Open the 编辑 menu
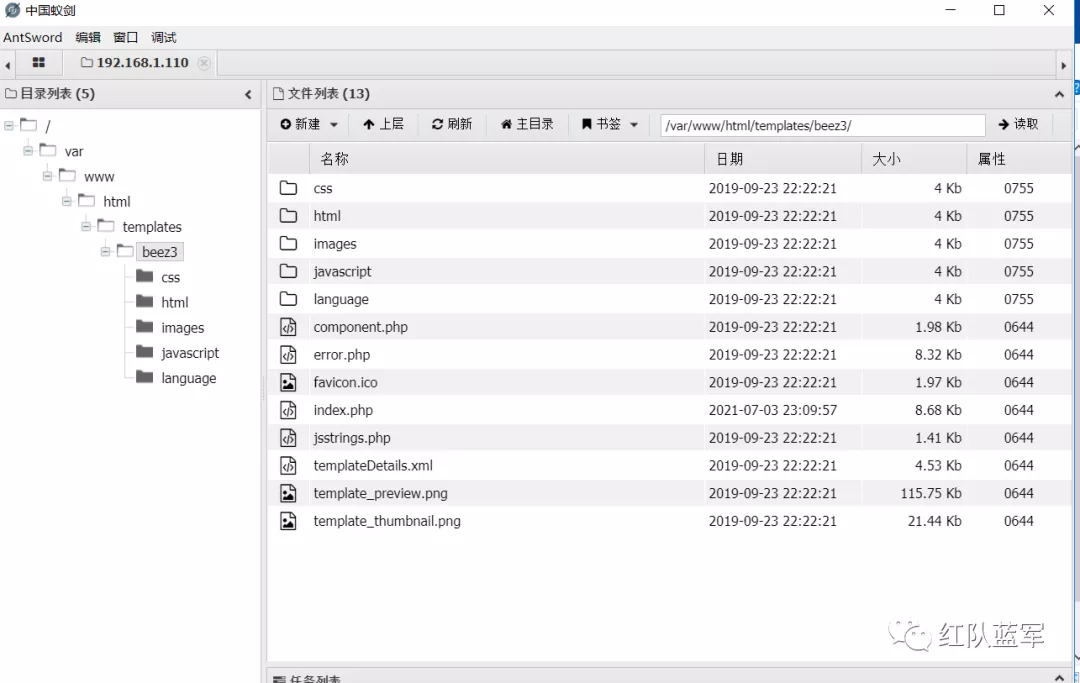Image resolution: width=1080 pixels, height=683 pixels. click(x=87, y=37)
